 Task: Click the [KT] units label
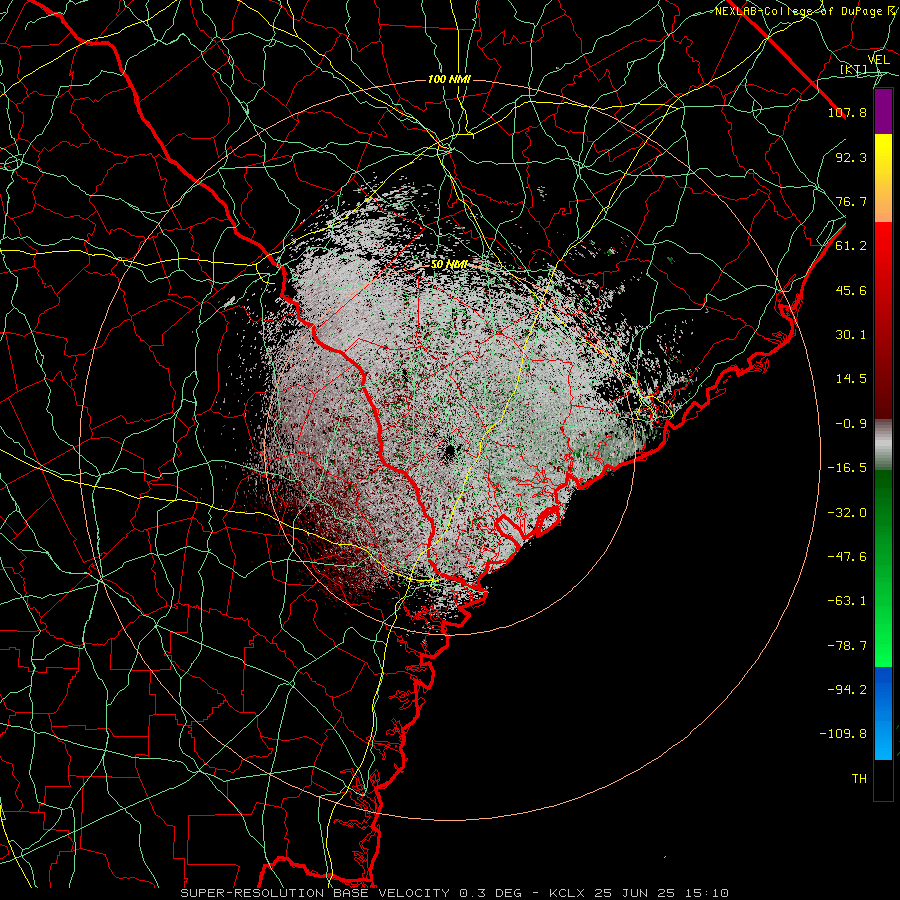tap(854, 70)
